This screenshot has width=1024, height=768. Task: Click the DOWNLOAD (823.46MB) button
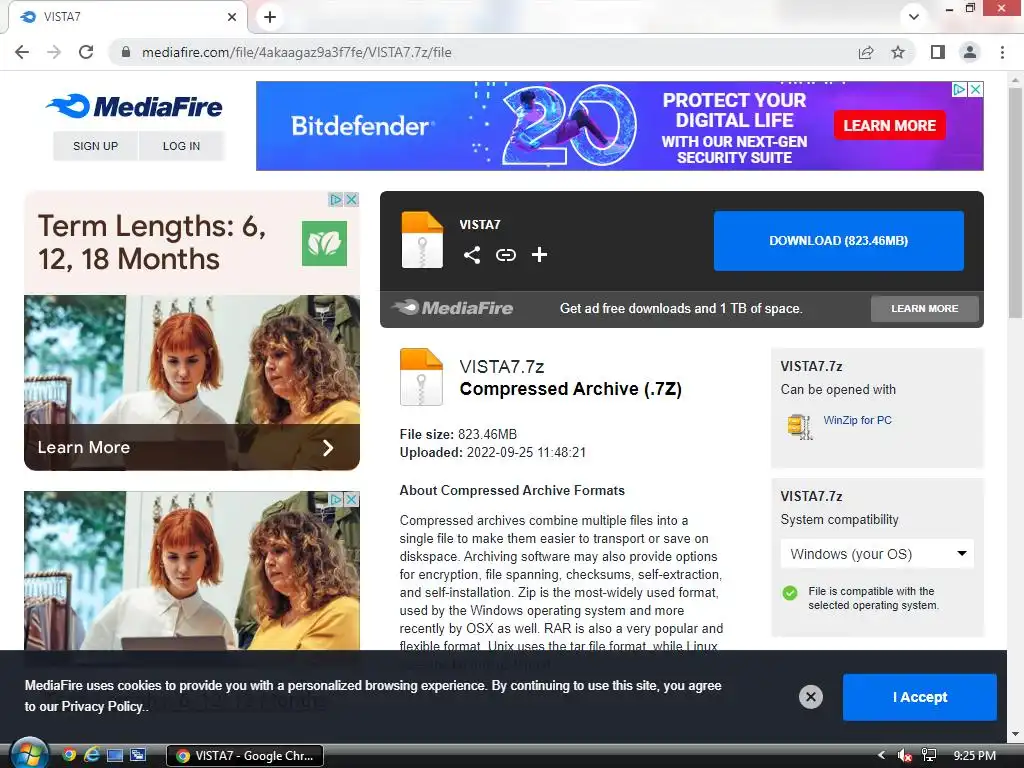839,240
